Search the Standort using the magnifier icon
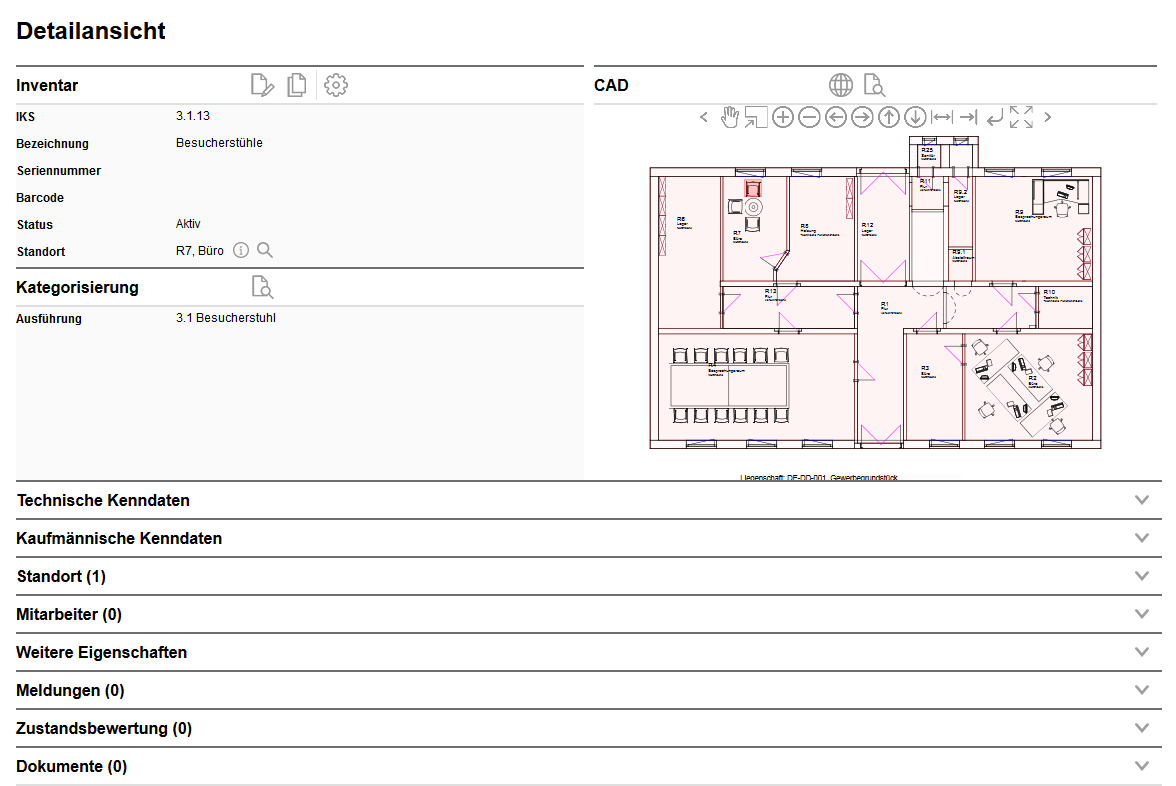Image resolution: width=1176 pixels, height=786 pixels. pyautogui.click(x=264, y=250)
